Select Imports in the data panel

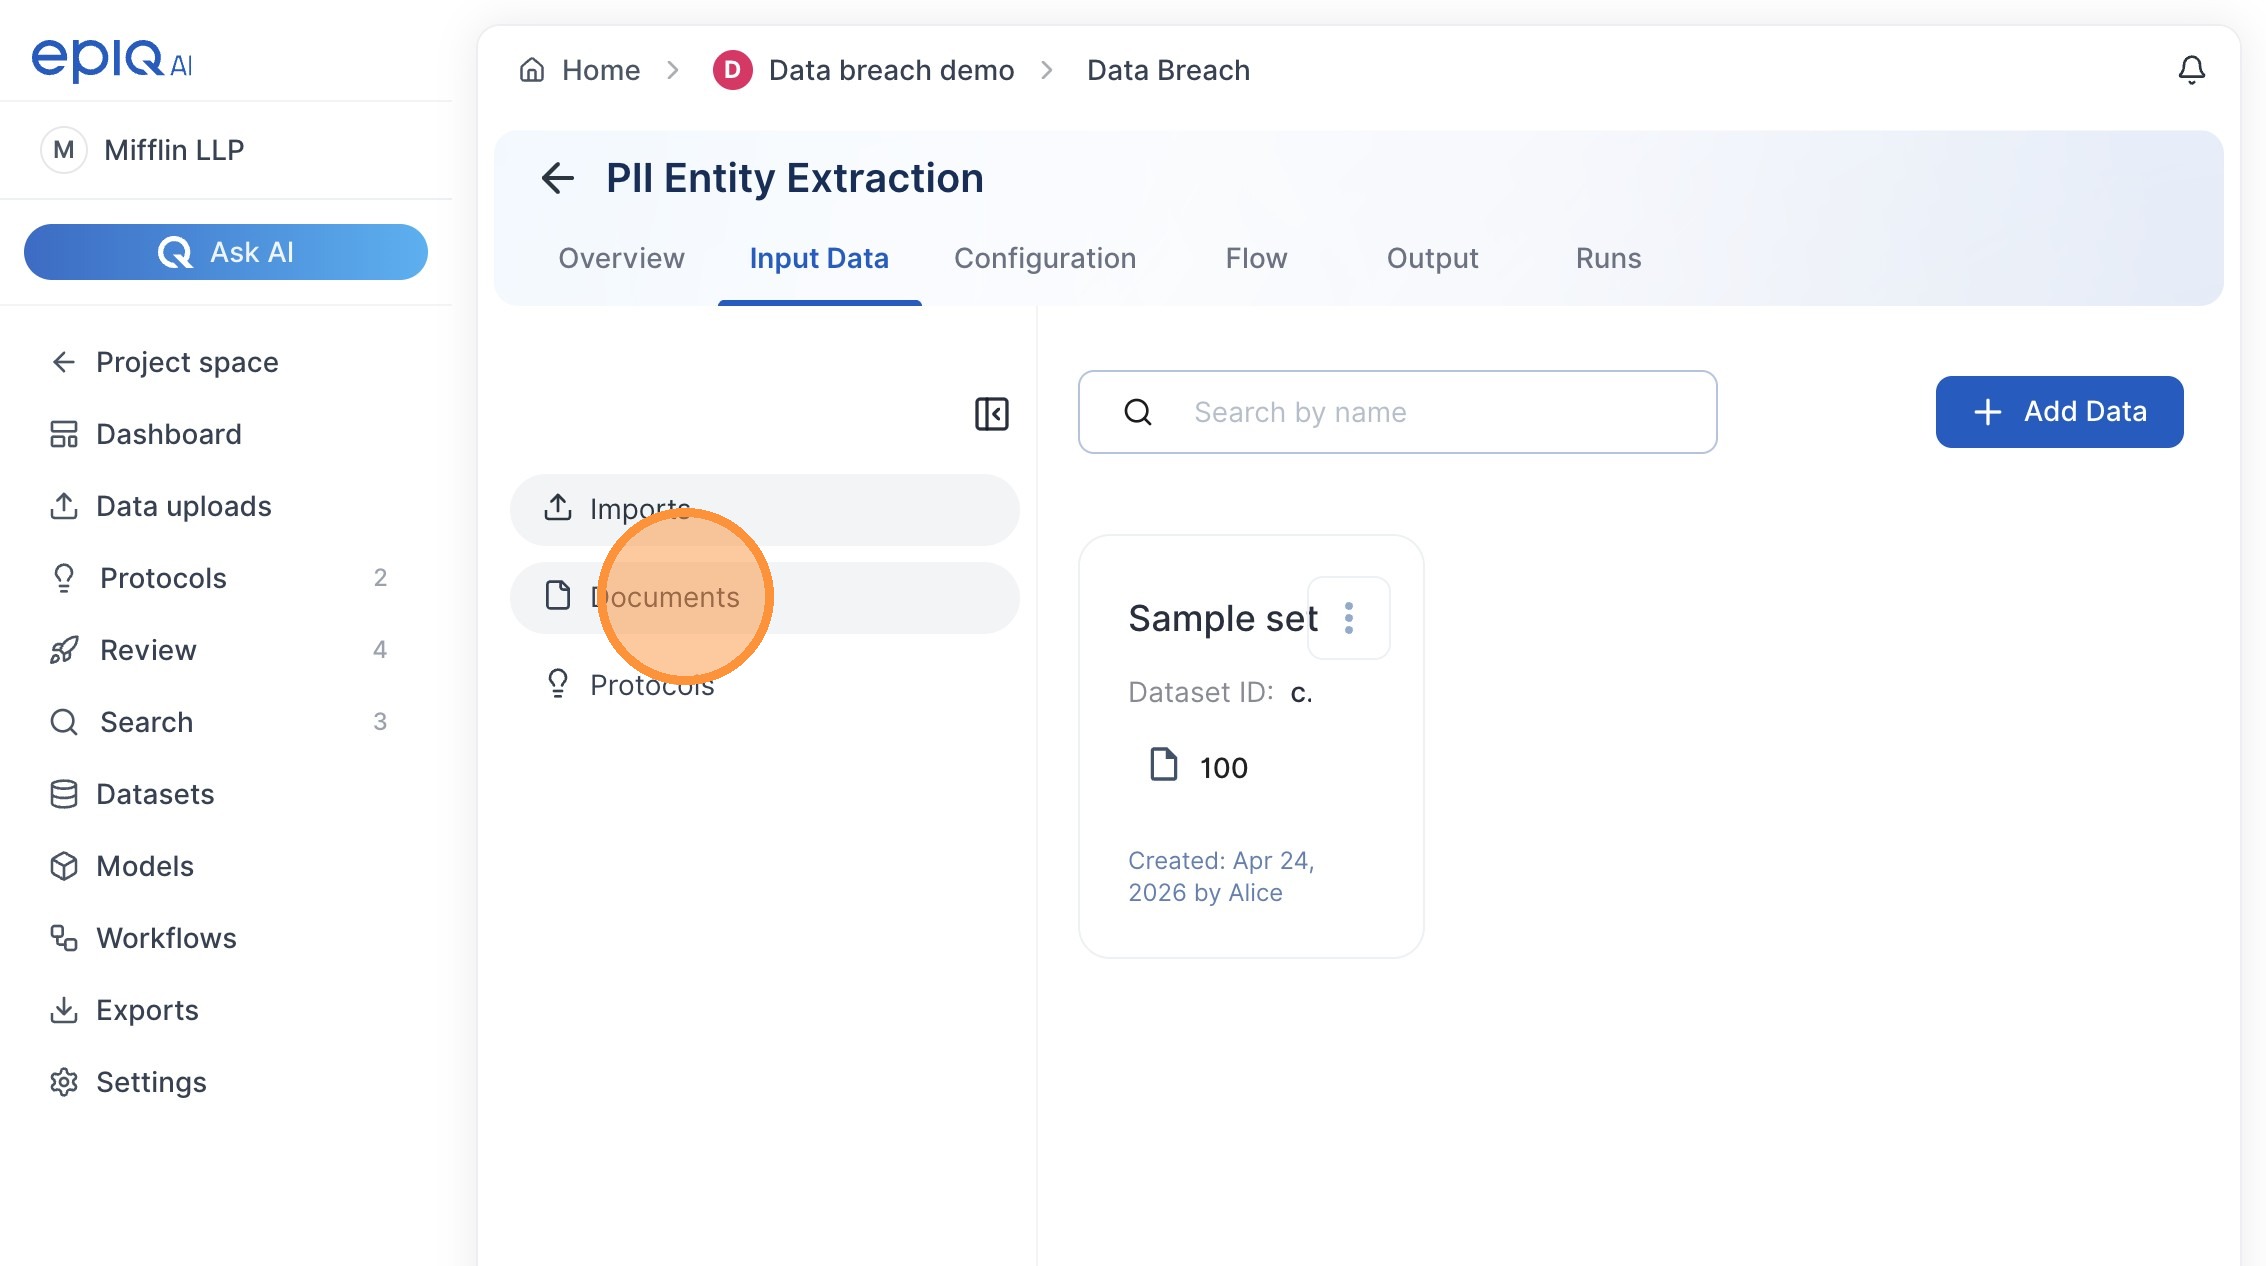click(x=765, y=509)
